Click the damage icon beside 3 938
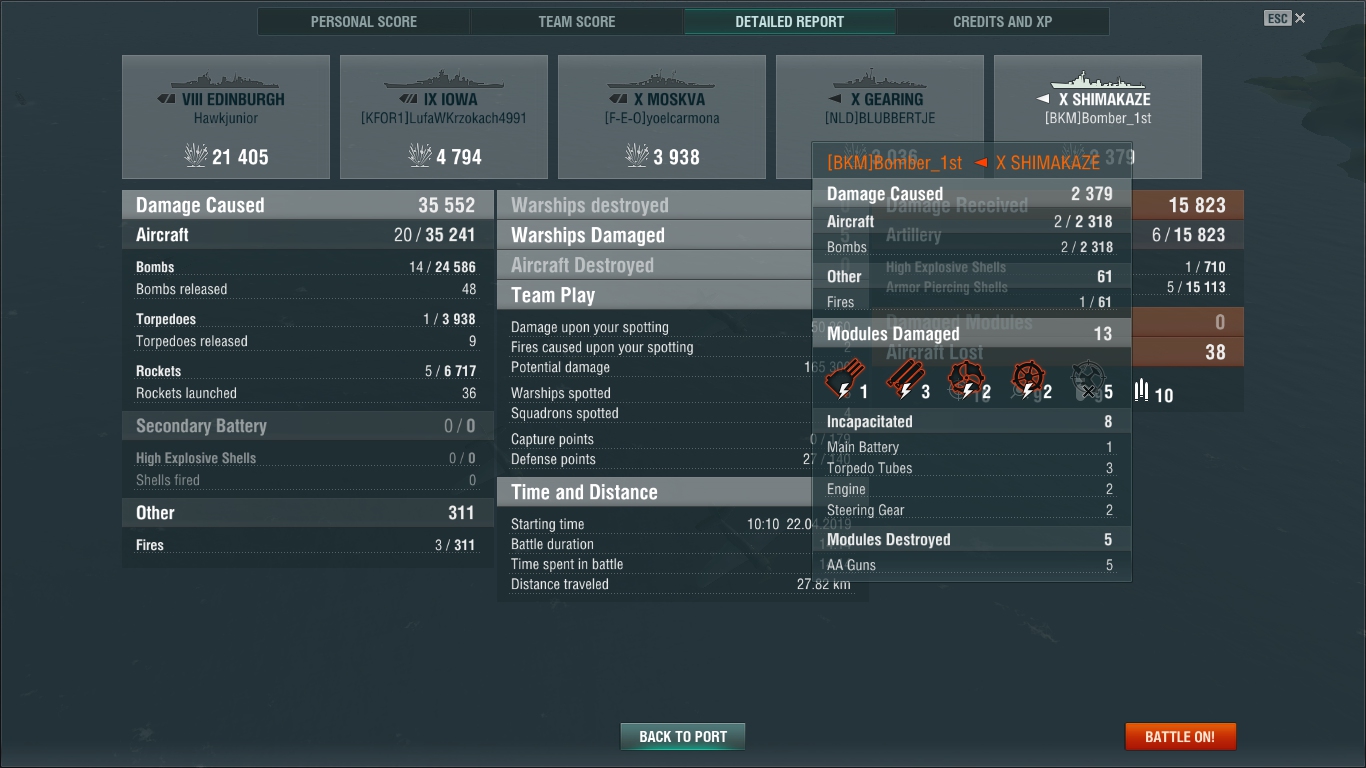Screen dimensions: 1366x768 coord(637,155)
